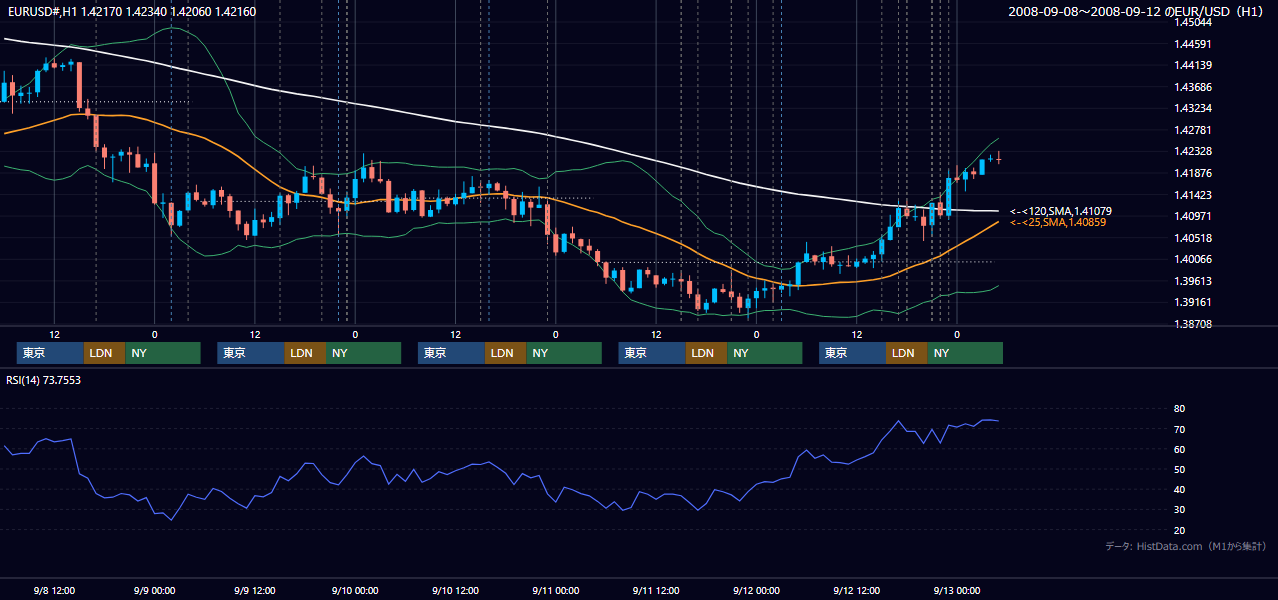
Task: Click price axis value 1.41876
Action: tap(1193, 173)
